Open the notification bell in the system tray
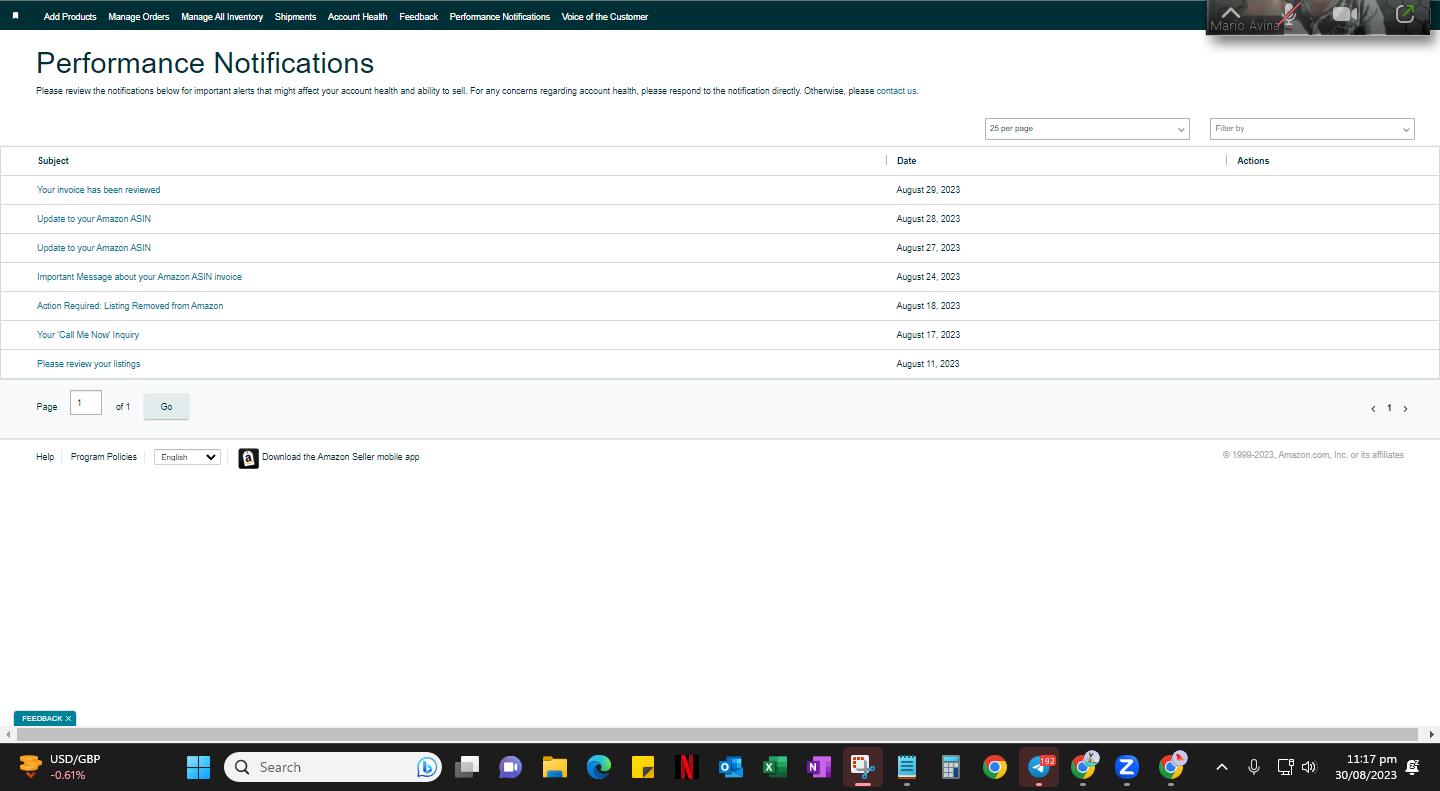The height and width of the screenshot is (791, 1440). pos(1412,767)
